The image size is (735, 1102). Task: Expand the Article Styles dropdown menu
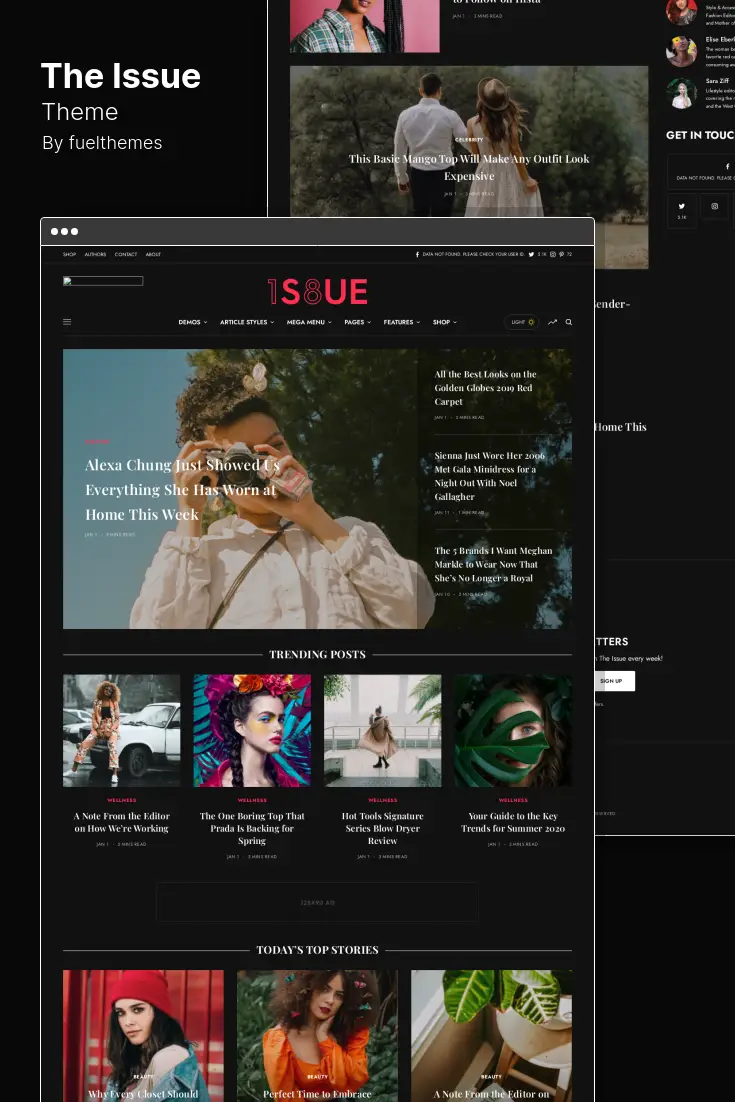coord(247,322)
